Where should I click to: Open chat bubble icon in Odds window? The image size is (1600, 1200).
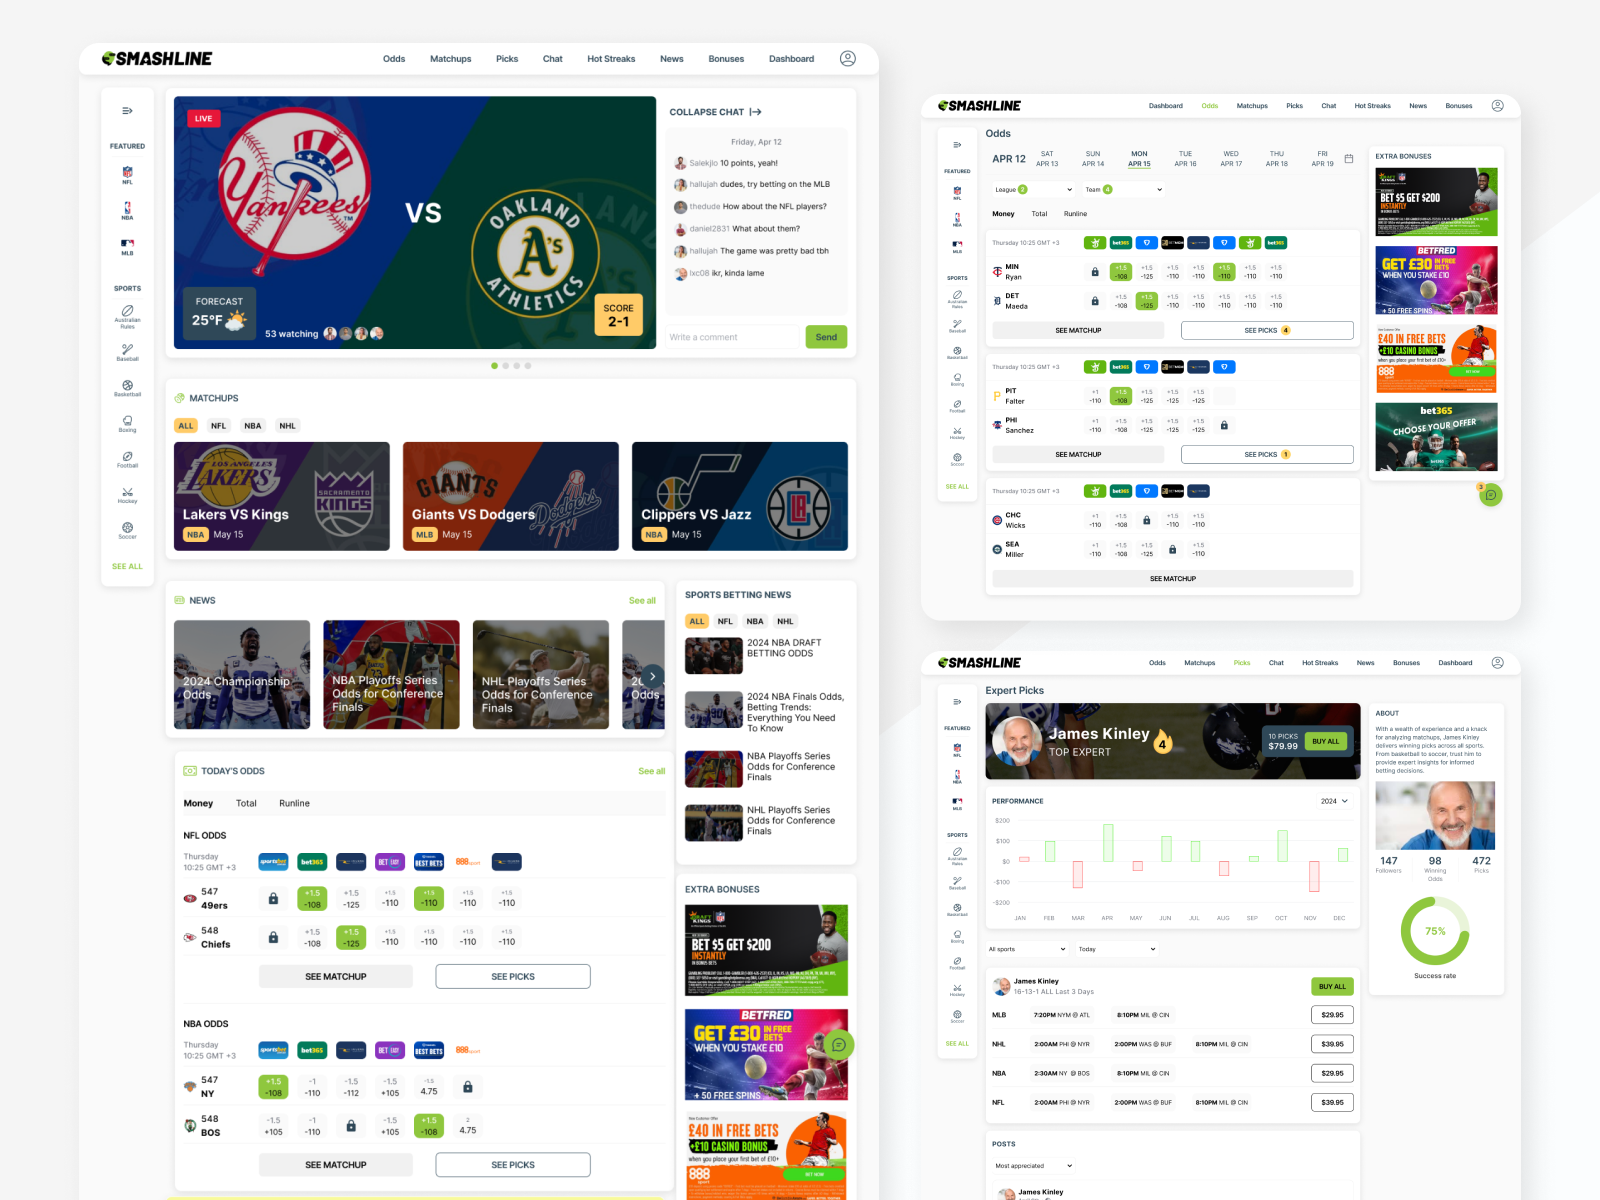[x=1491, y=495]
